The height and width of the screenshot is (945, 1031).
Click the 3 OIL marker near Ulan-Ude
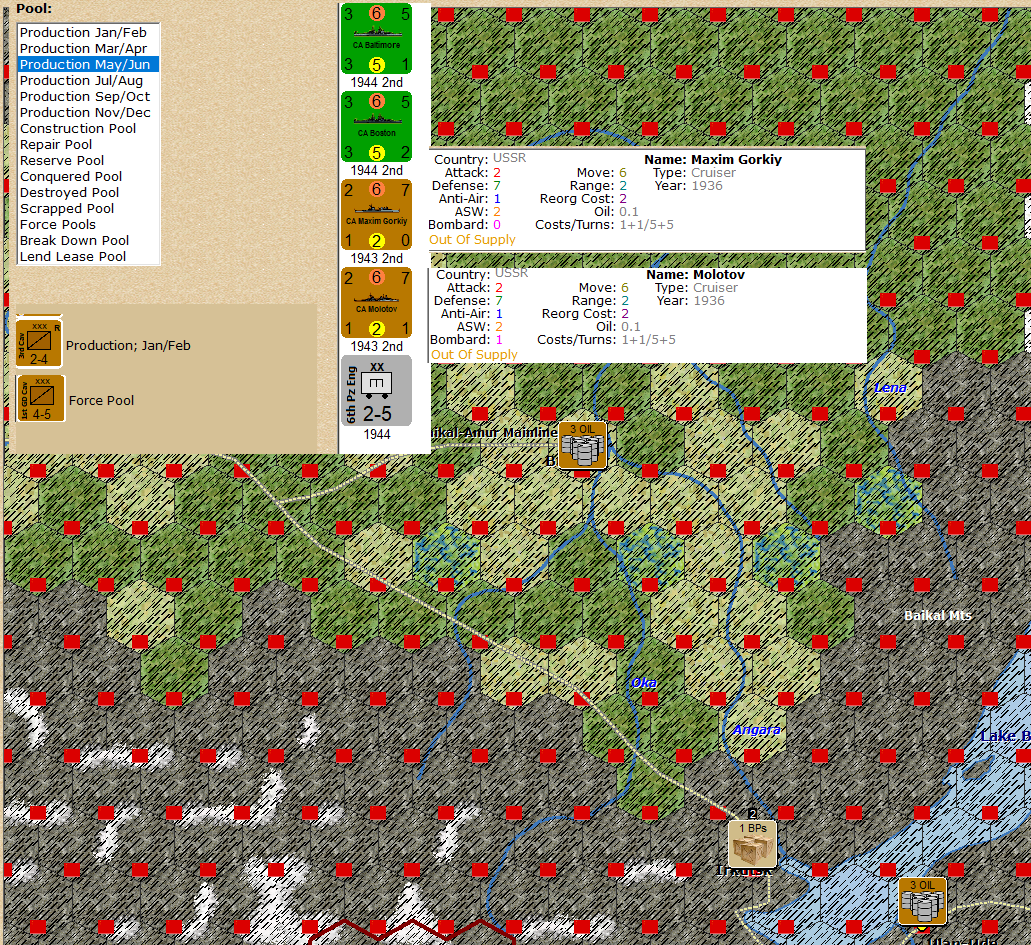click(923, 901)
